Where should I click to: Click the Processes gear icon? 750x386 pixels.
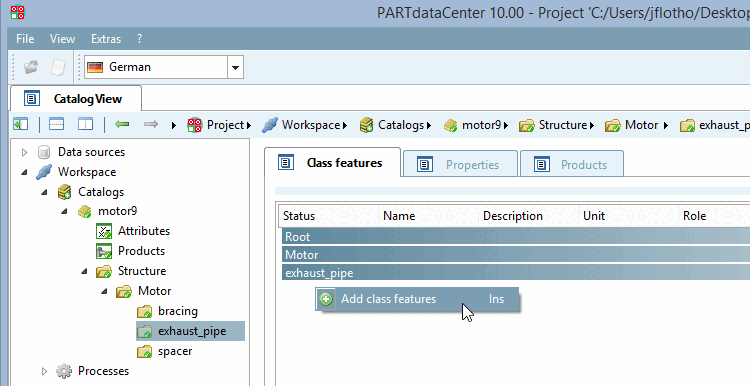64,371
